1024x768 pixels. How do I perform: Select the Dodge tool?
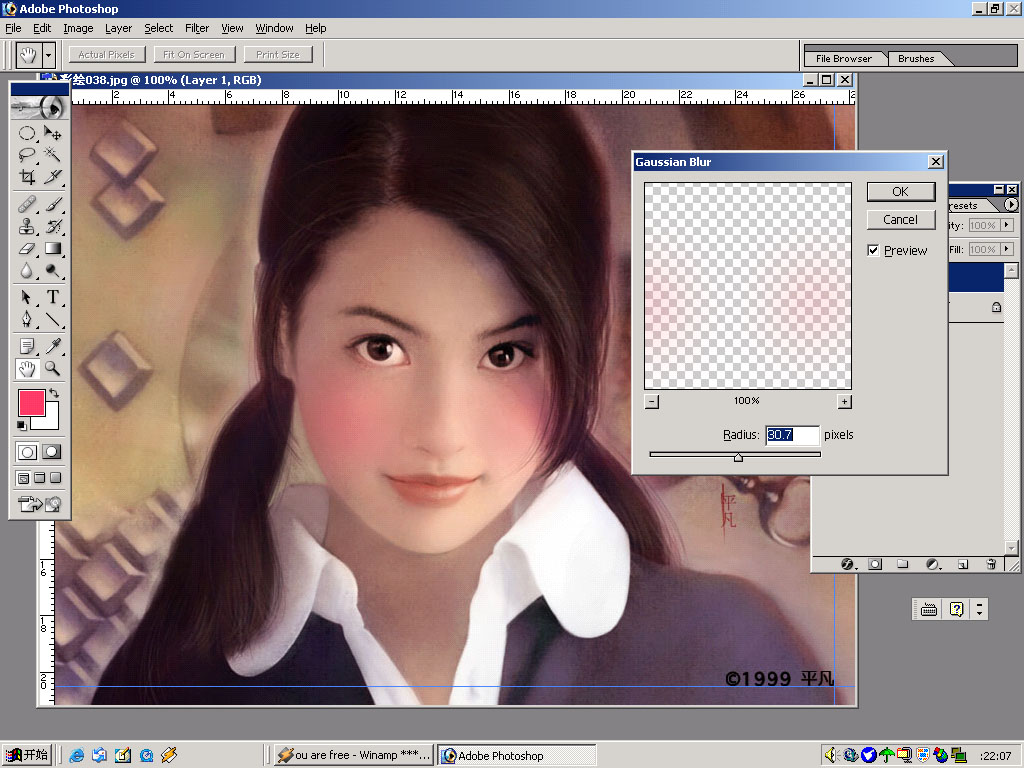coord(52,270)
